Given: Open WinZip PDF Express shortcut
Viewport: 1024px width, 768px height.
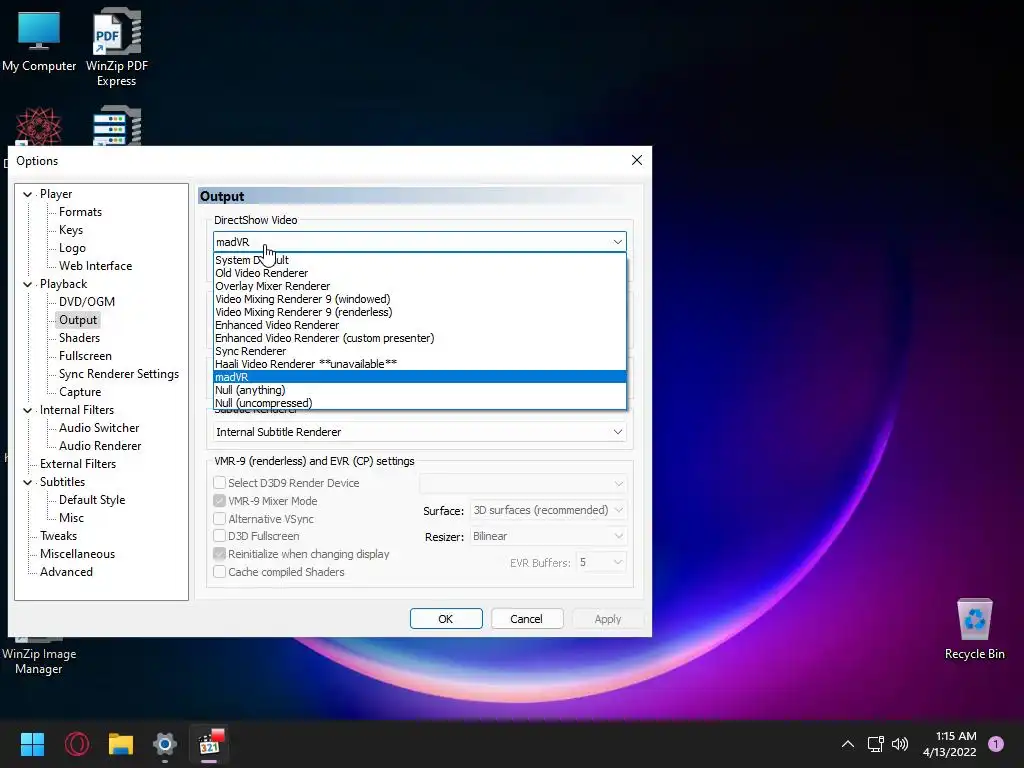Looking at the screenshot, I should point(117,47).
